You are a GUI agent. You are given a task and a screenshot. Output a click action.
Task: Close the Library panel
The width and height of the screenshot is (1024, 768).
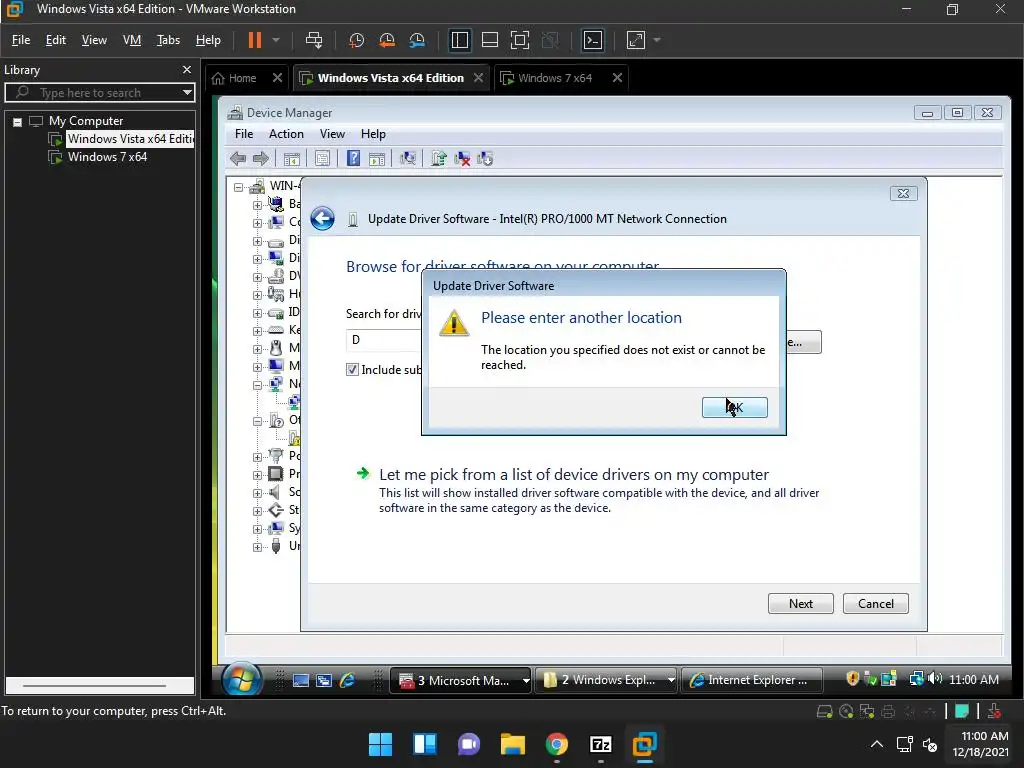click(187, 69)
